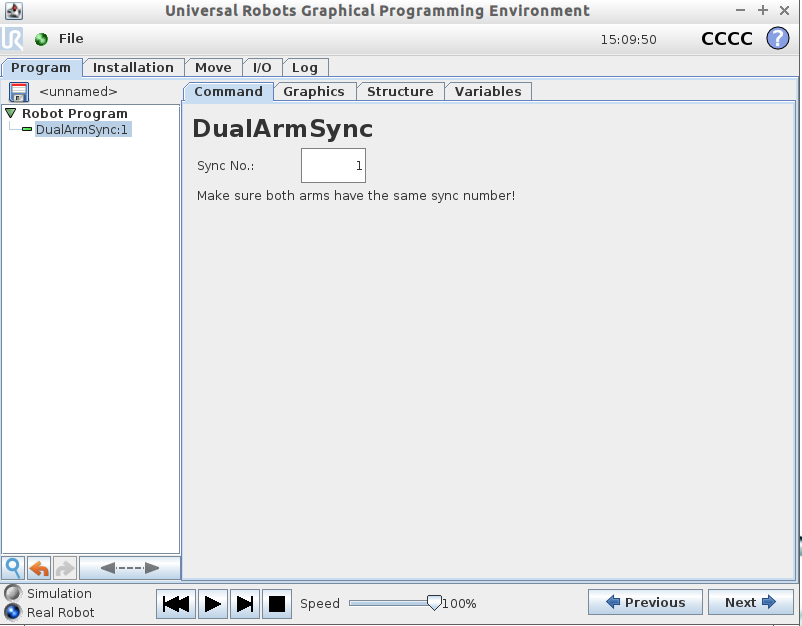Image resolution: width=802 pixels, height=626 pixels.
Task: Undo last action with orange arrow
Action: click(x=39, y=568)
